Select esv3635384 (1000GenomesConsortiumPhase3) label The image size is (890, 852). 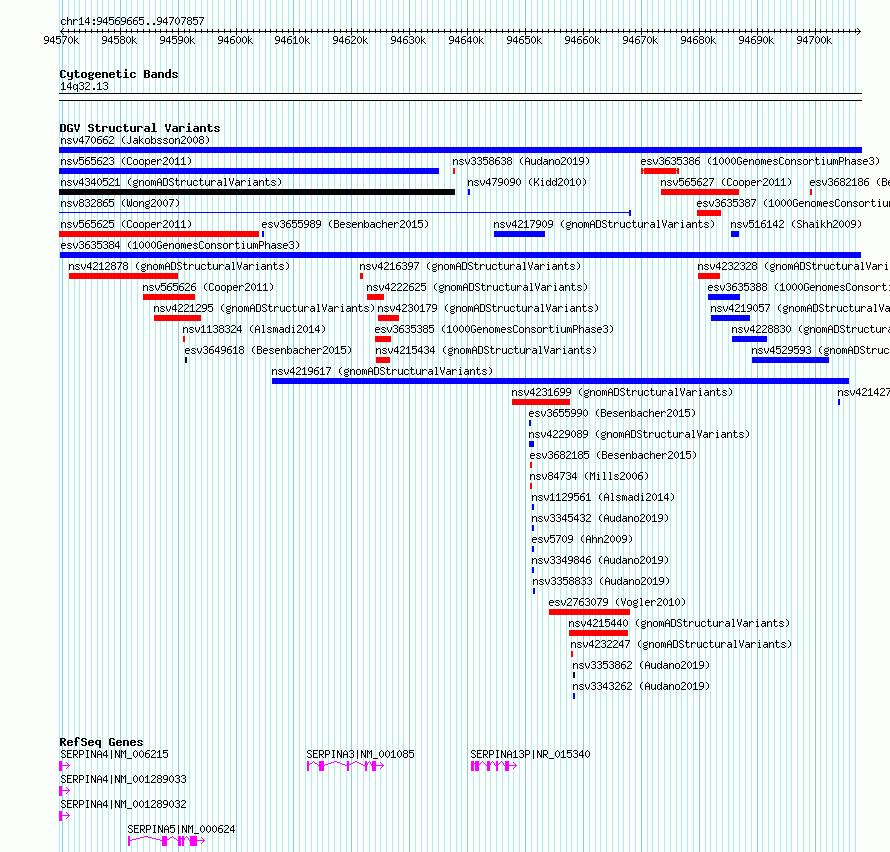click(180, 245)
